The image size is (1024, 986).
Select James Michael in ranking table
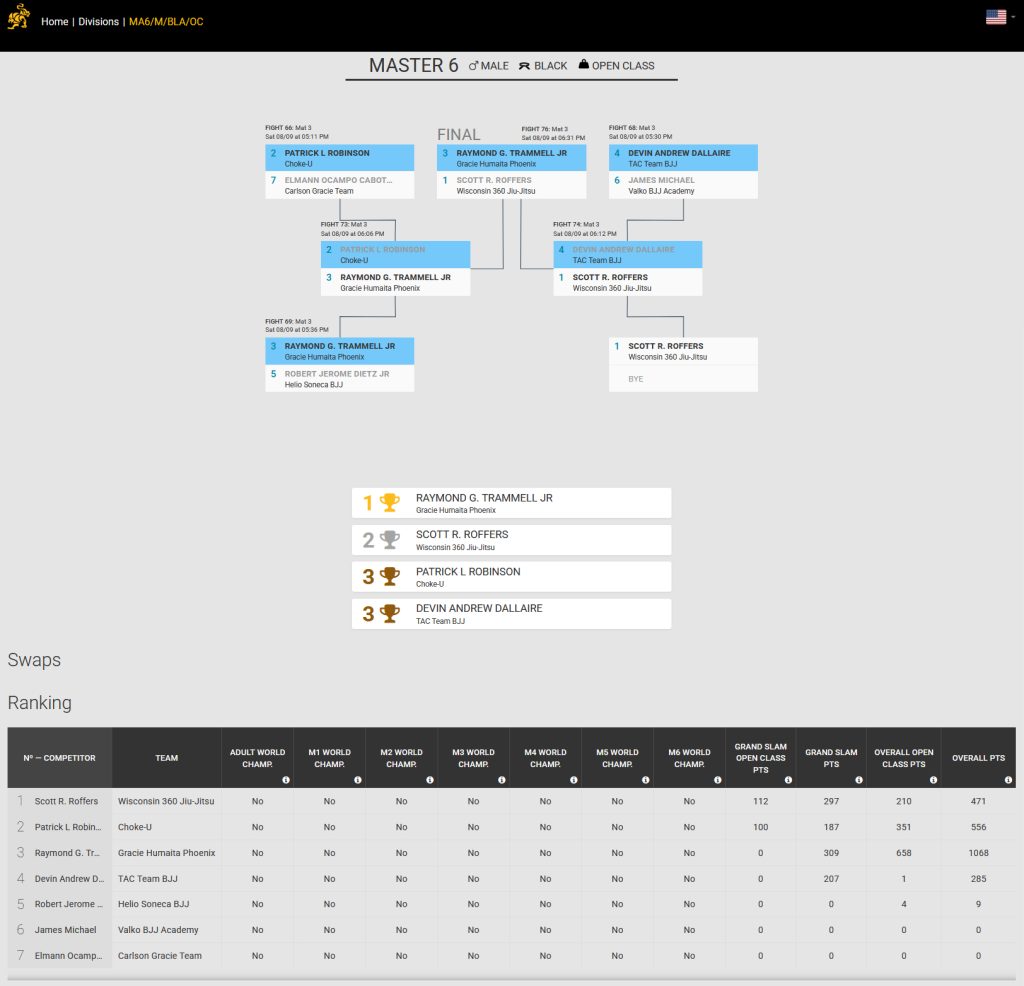pyautogui.click(x=65, y=930)
